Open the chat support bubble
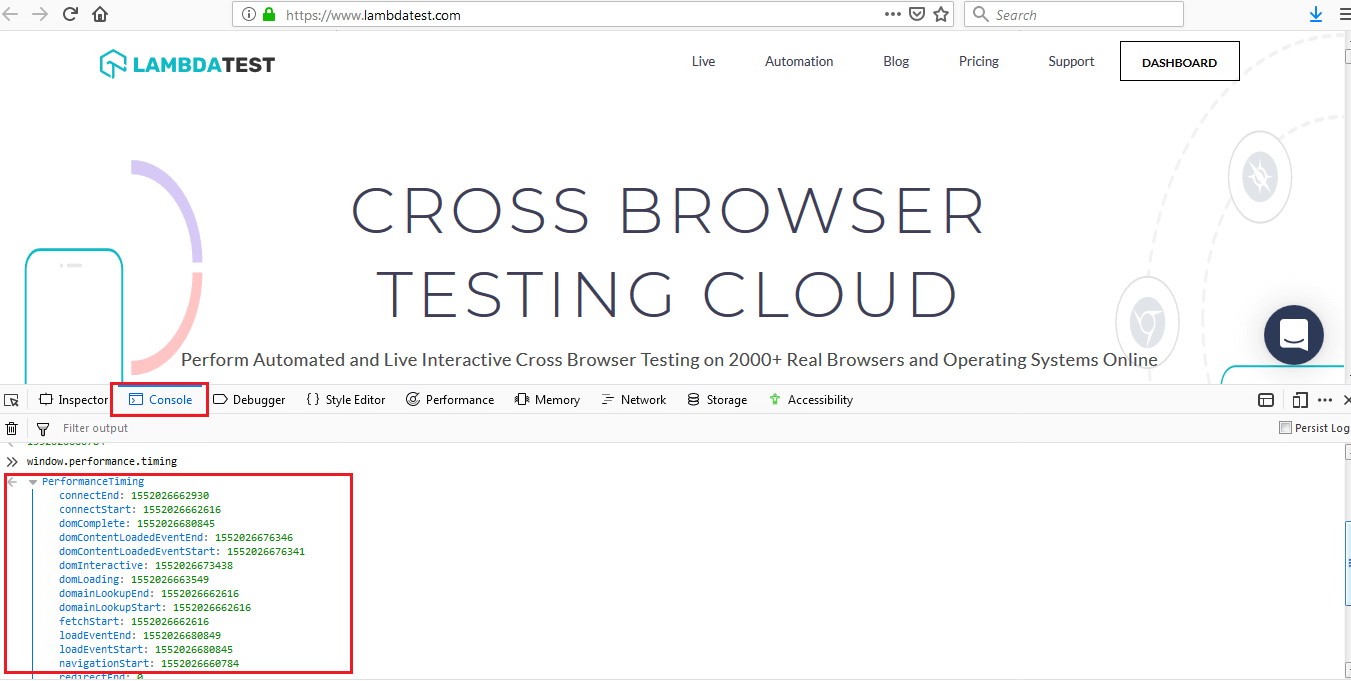The image size is (1351, 681). (x=1293, y=335)
